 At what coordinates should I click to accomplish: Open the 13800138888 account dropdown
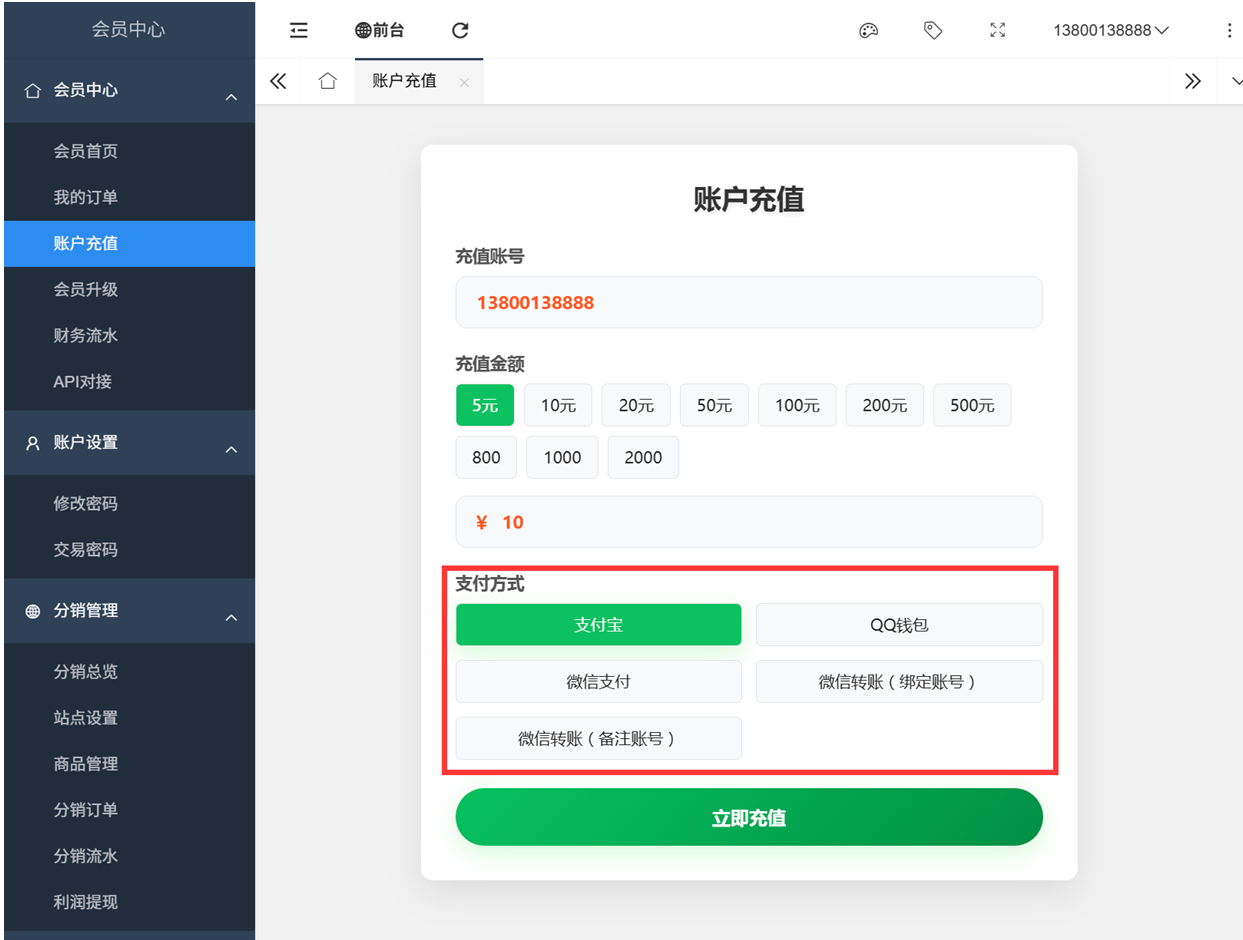[1110, 30]
